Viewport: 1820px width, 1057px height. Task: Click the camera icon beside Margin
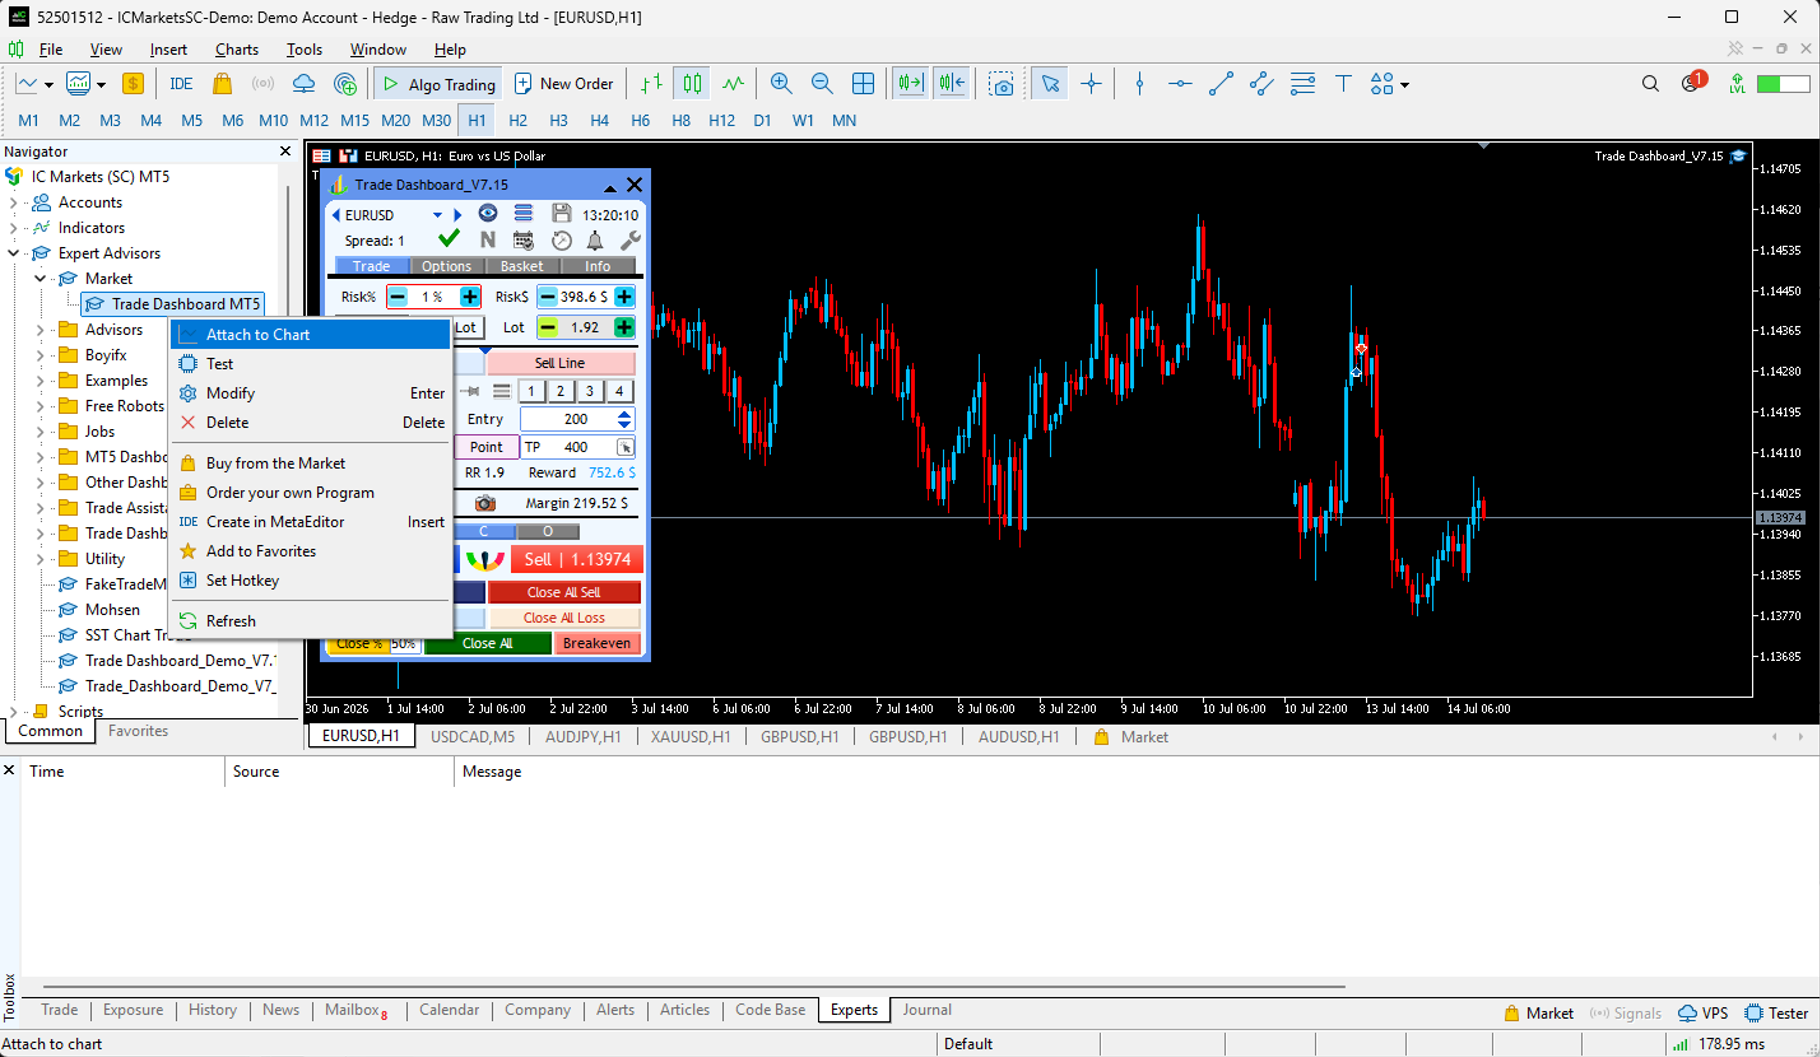(485, 503)
